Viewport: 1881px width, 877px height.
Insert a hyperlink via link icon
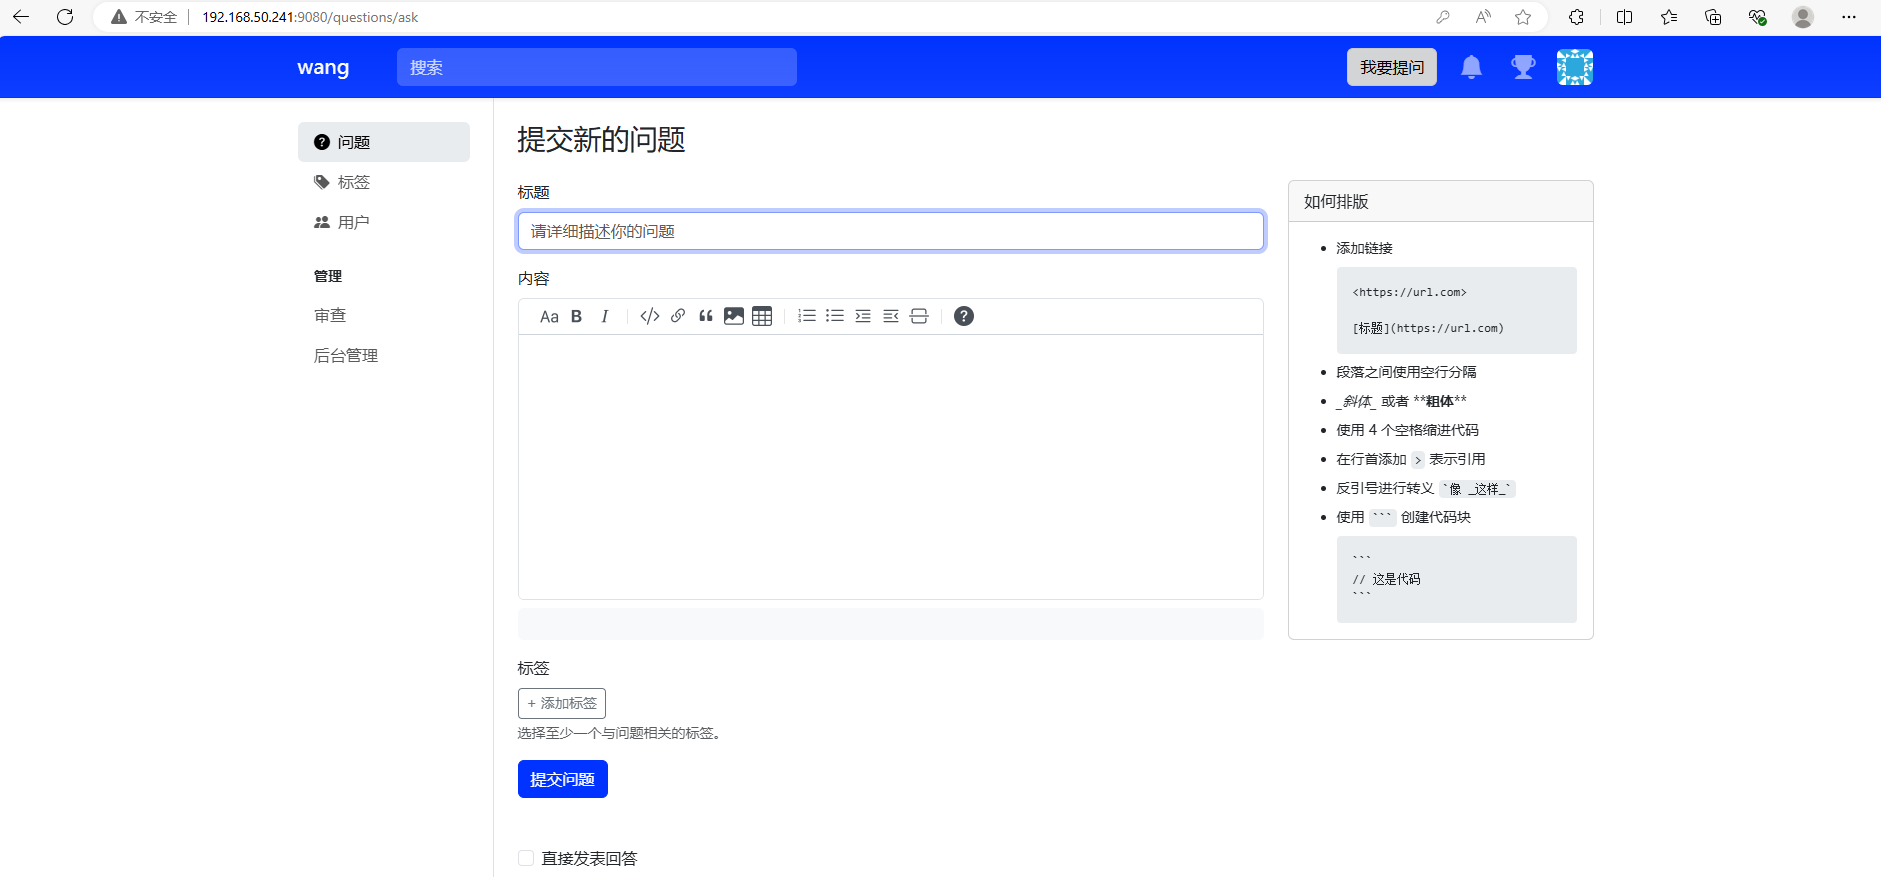point(678,317)
